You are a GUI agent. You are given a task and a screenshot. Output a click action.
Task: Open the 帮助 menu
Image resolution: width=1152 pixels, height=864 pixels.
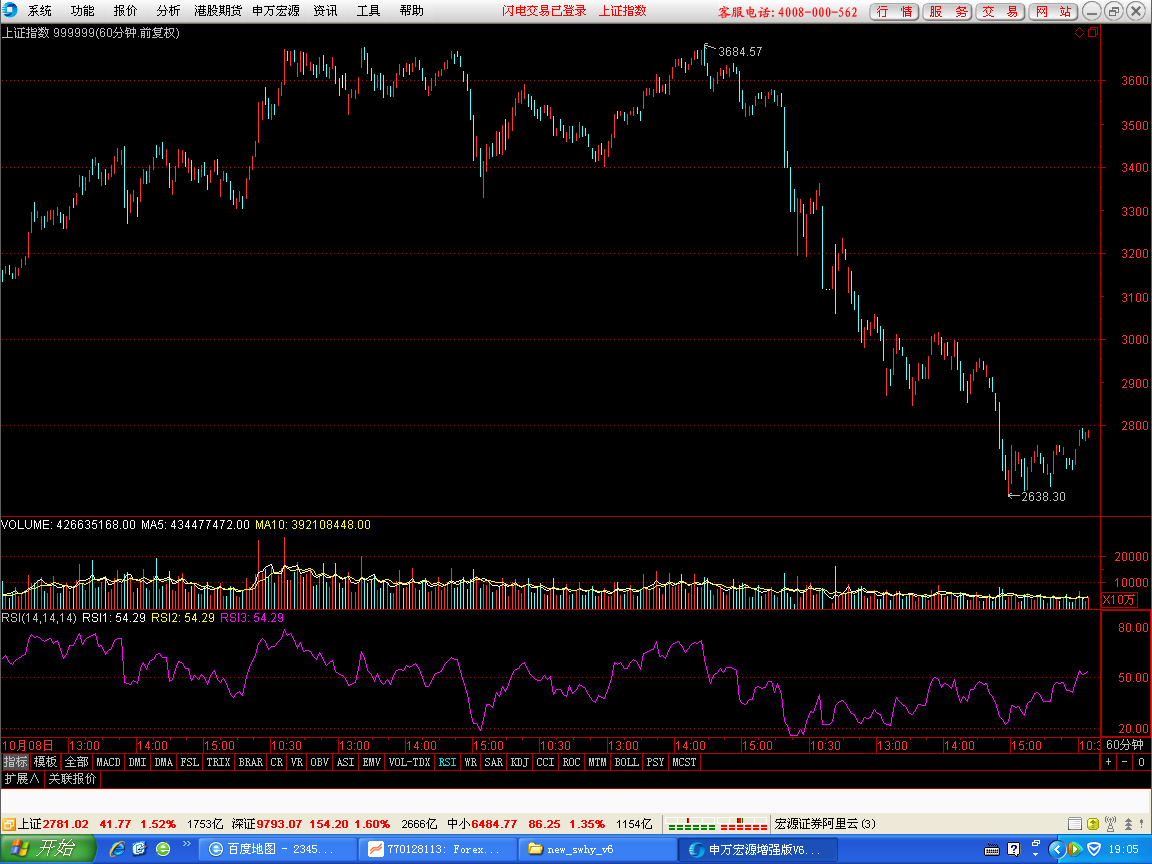(x=411, y=11)
